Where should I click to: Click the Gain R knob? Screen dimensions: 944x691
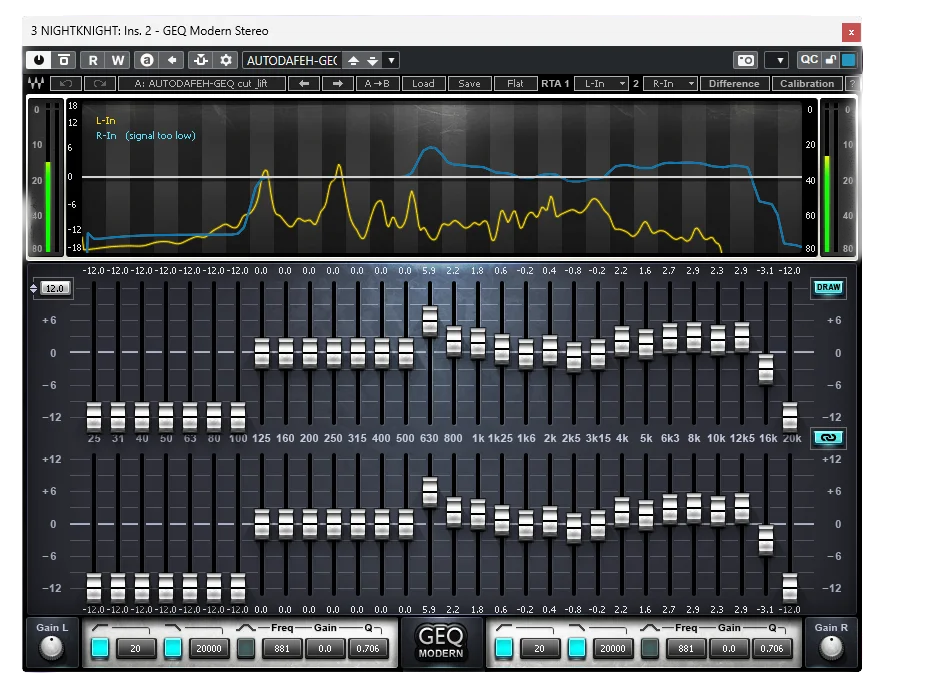[831, 648]
